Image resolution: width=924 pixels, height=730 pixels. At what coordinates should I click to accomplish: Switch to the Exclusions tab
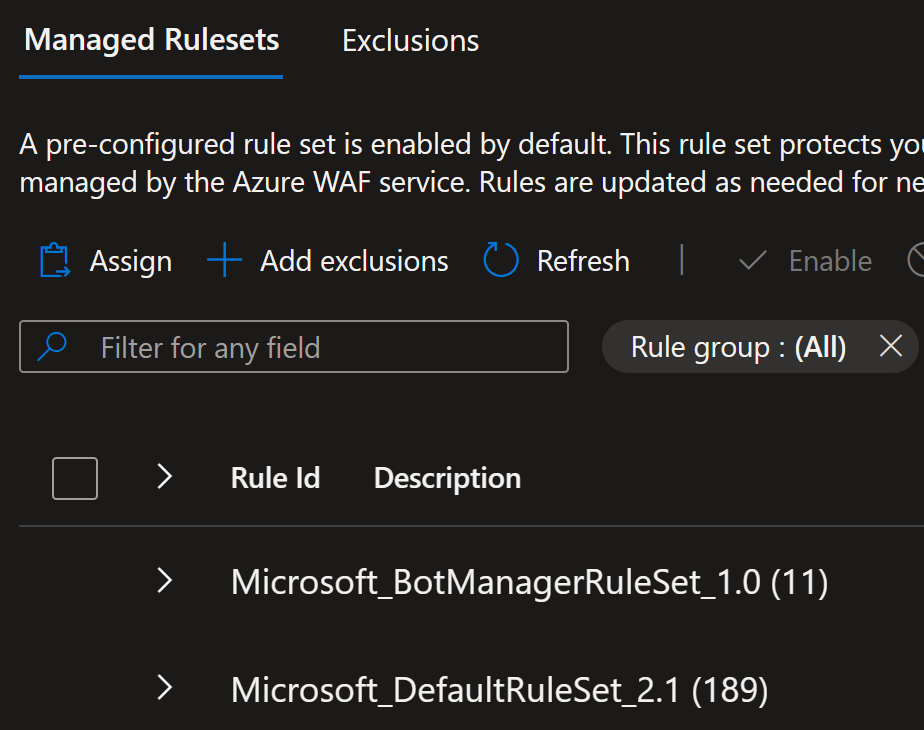click(410, 41)
